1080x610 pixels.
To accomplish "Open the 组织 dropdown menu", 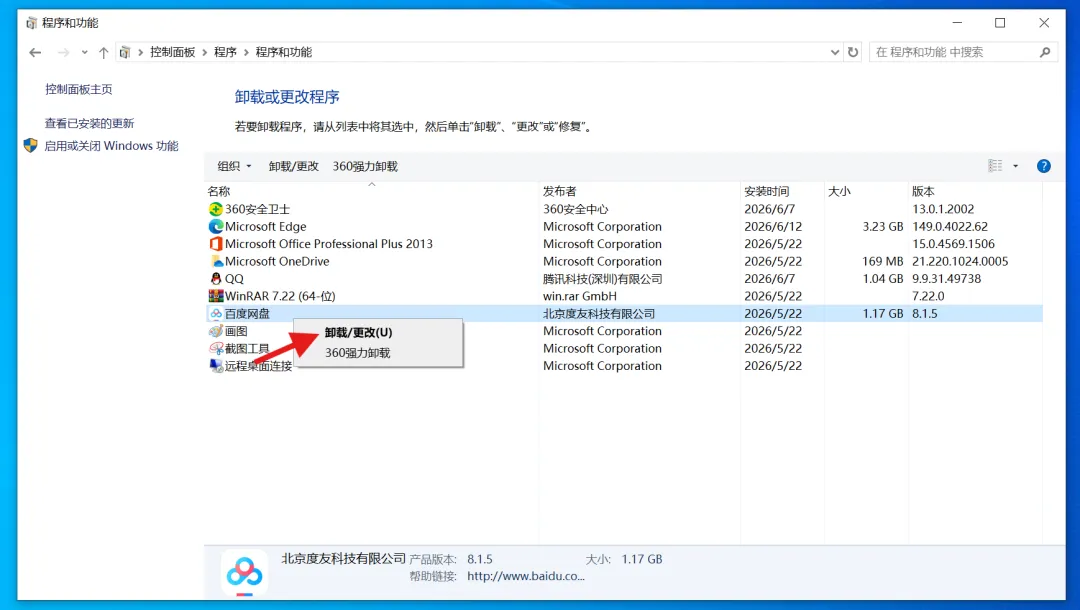I will 234,166.
